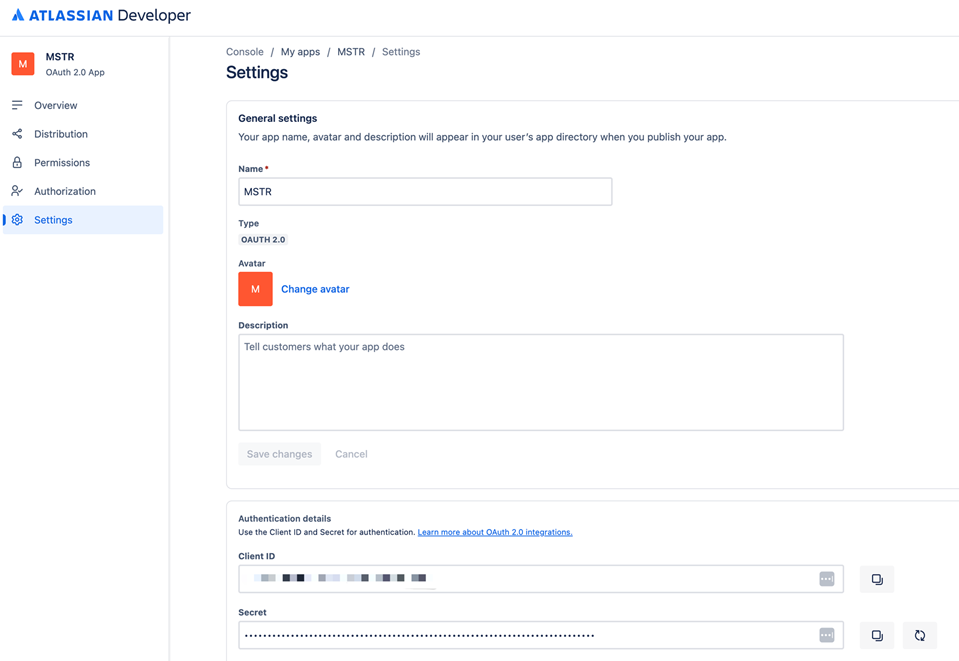Follow the Learn more about OAuth 2.0 link
This screenshot has width=959, height=661.
(x=494, y=532)
